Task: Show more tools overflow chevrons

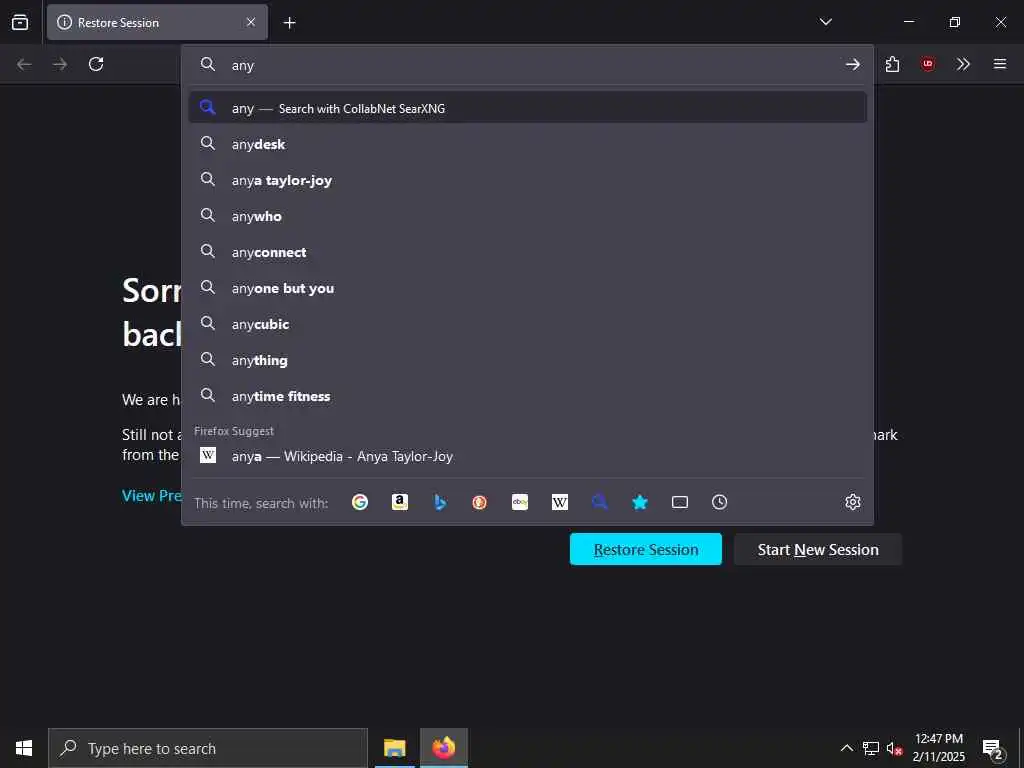Action: tap(963, 64)
